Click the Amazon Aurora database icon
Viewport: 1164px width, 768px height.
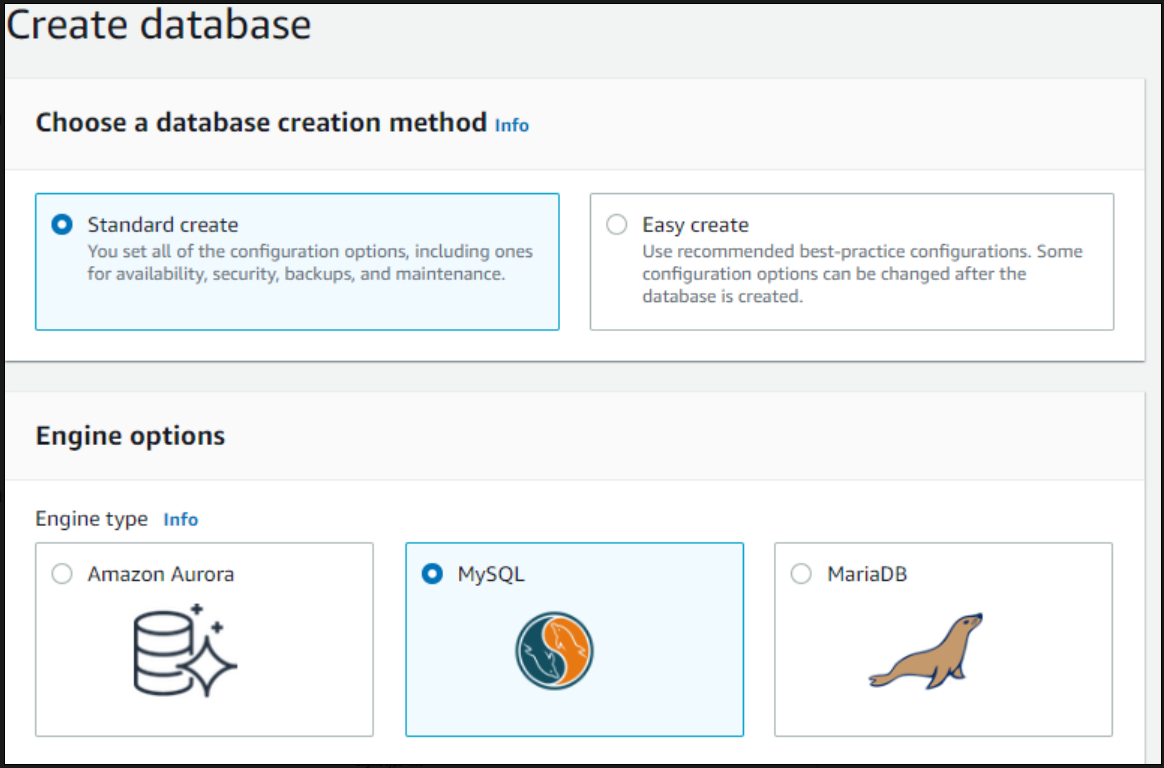183,650
